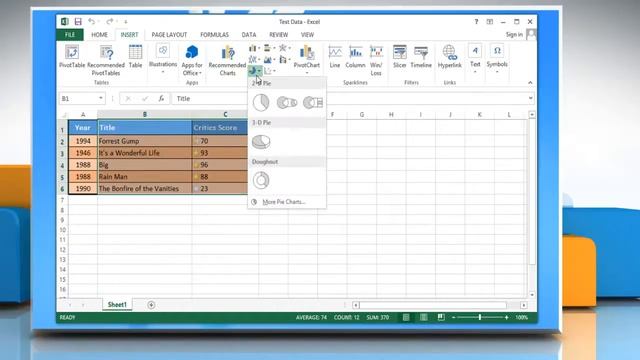Image resolution: width=640 pixels, height=360 pixels.
Task: Switch to Page Break Preview in status bar
Action: click(441, 317)
